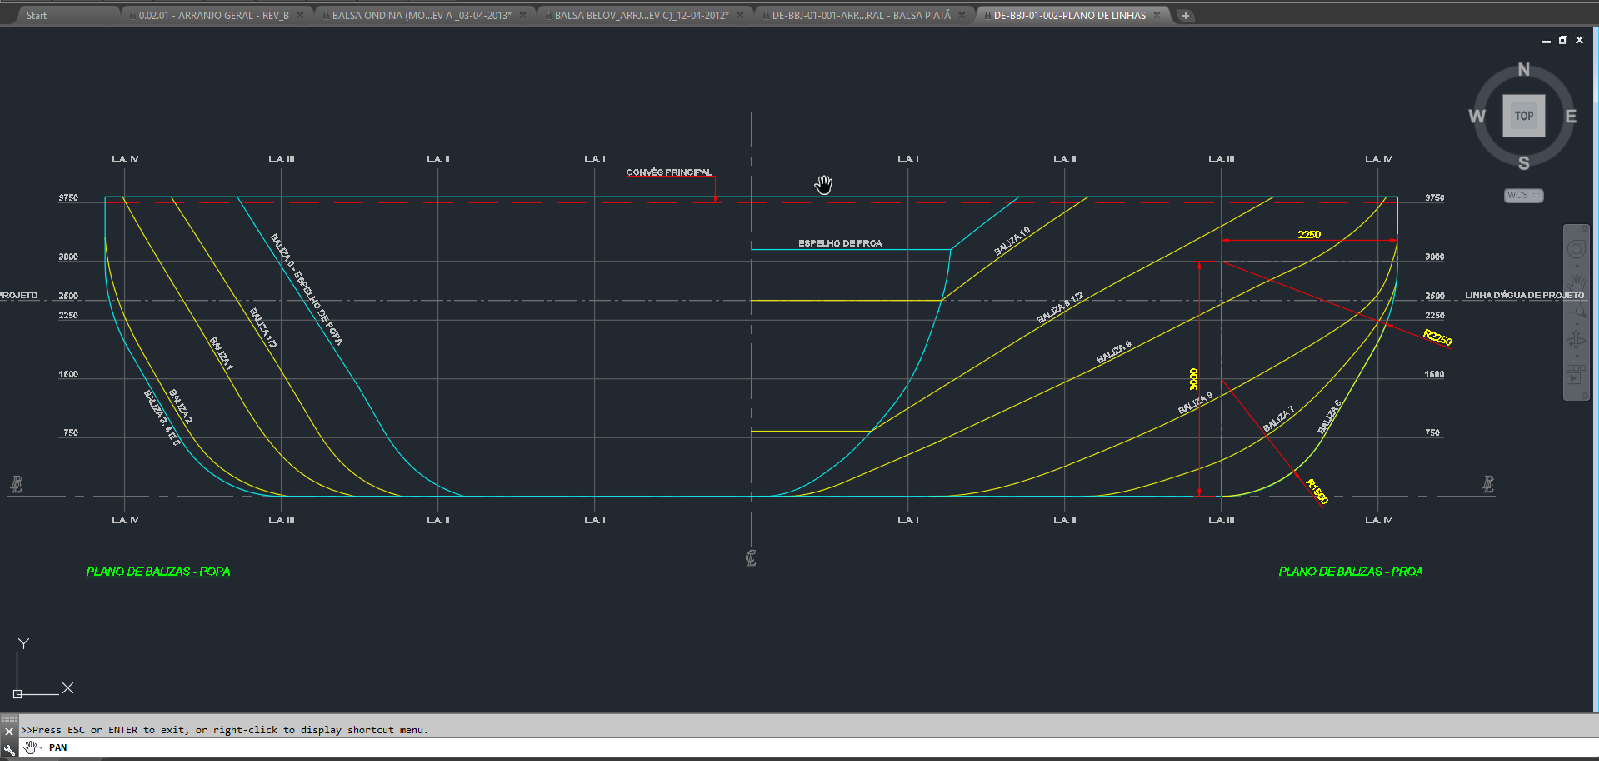Image resolution: width=1599 pixels, height=761 pixels.
Task: Switch to the Start tab
Action: coord(37,16)
